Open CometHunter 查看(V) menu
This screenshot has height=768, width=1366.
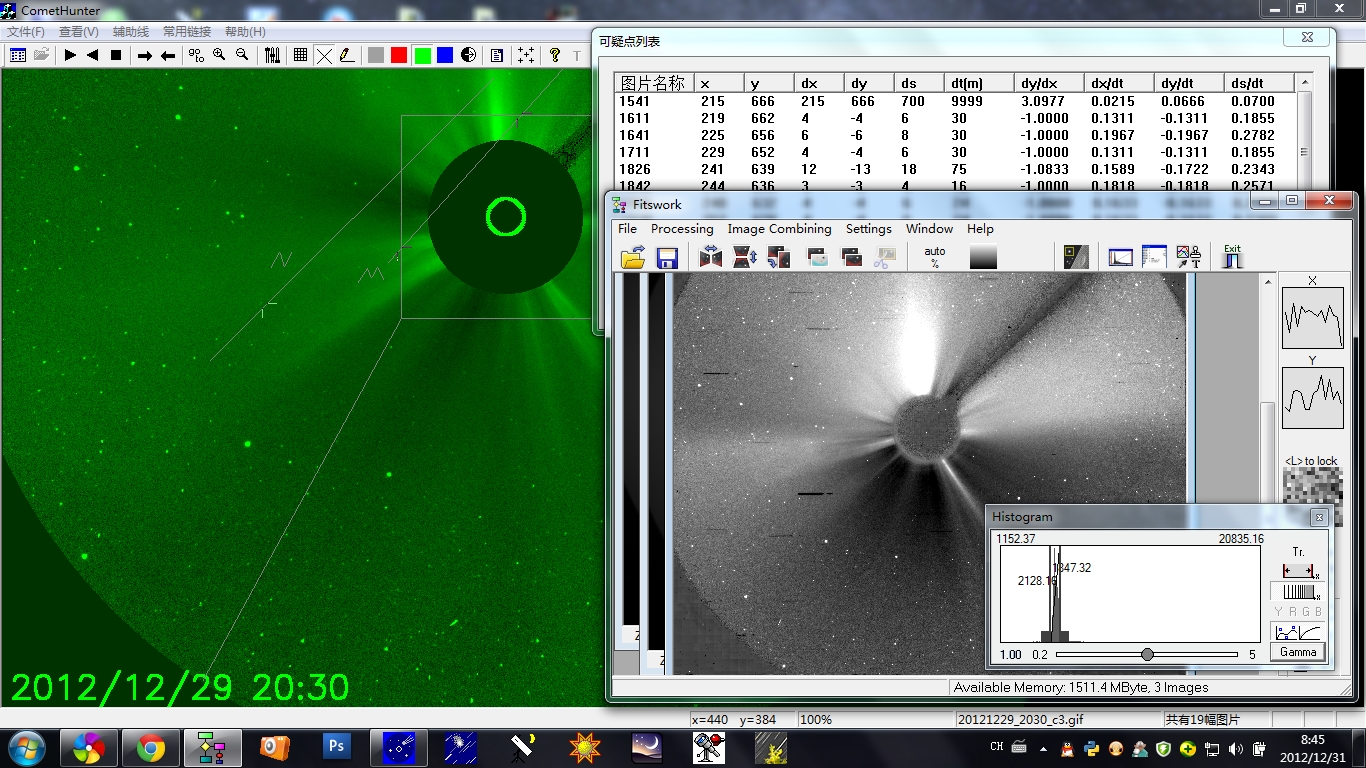[78, 32]
